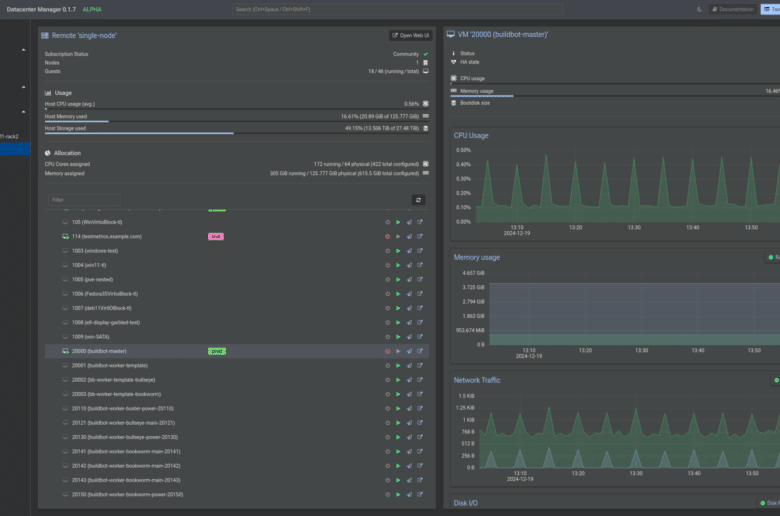Migrate VM 105 (WinVirtioBlock-tl)
The image size is (780, 516).
[409, 222]
